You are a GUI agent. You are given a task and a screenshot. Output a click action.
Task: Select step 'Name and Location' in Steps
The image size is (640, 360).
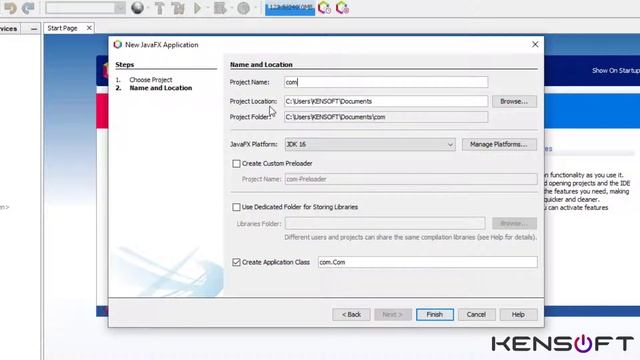tap(161, 88)
